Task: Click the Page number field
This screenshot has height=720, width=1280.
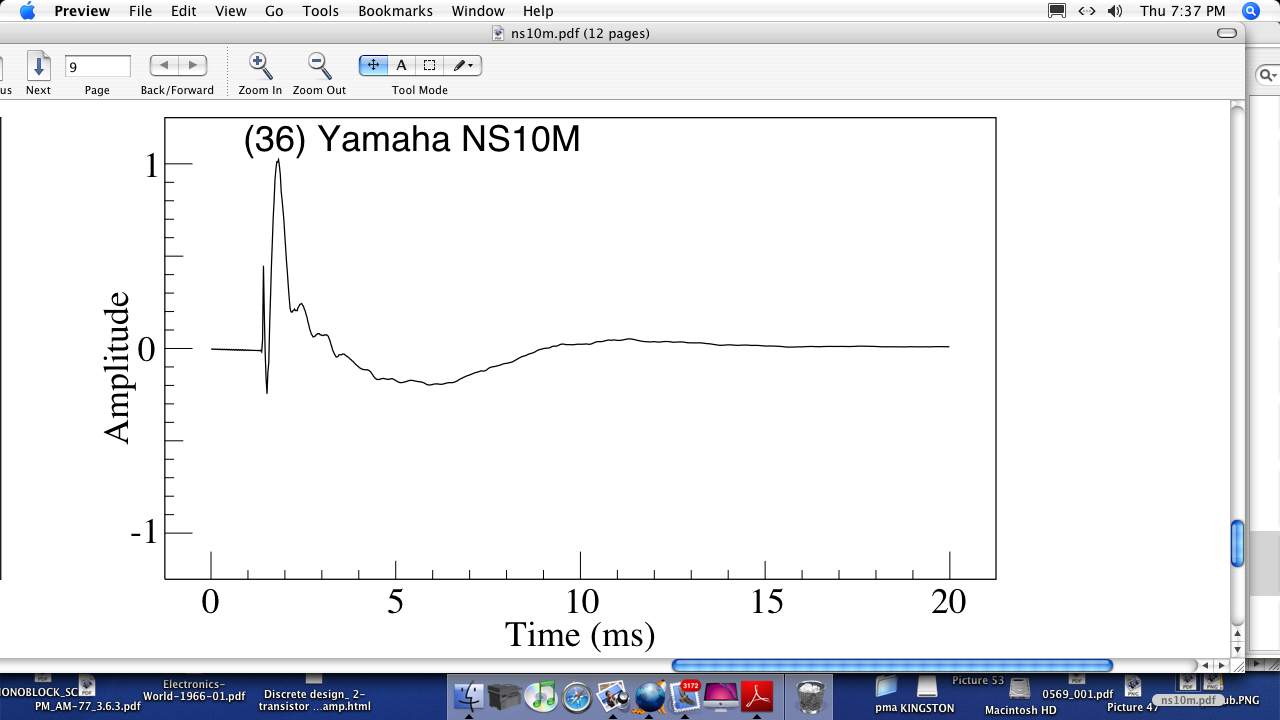Action: pos(98,66)
